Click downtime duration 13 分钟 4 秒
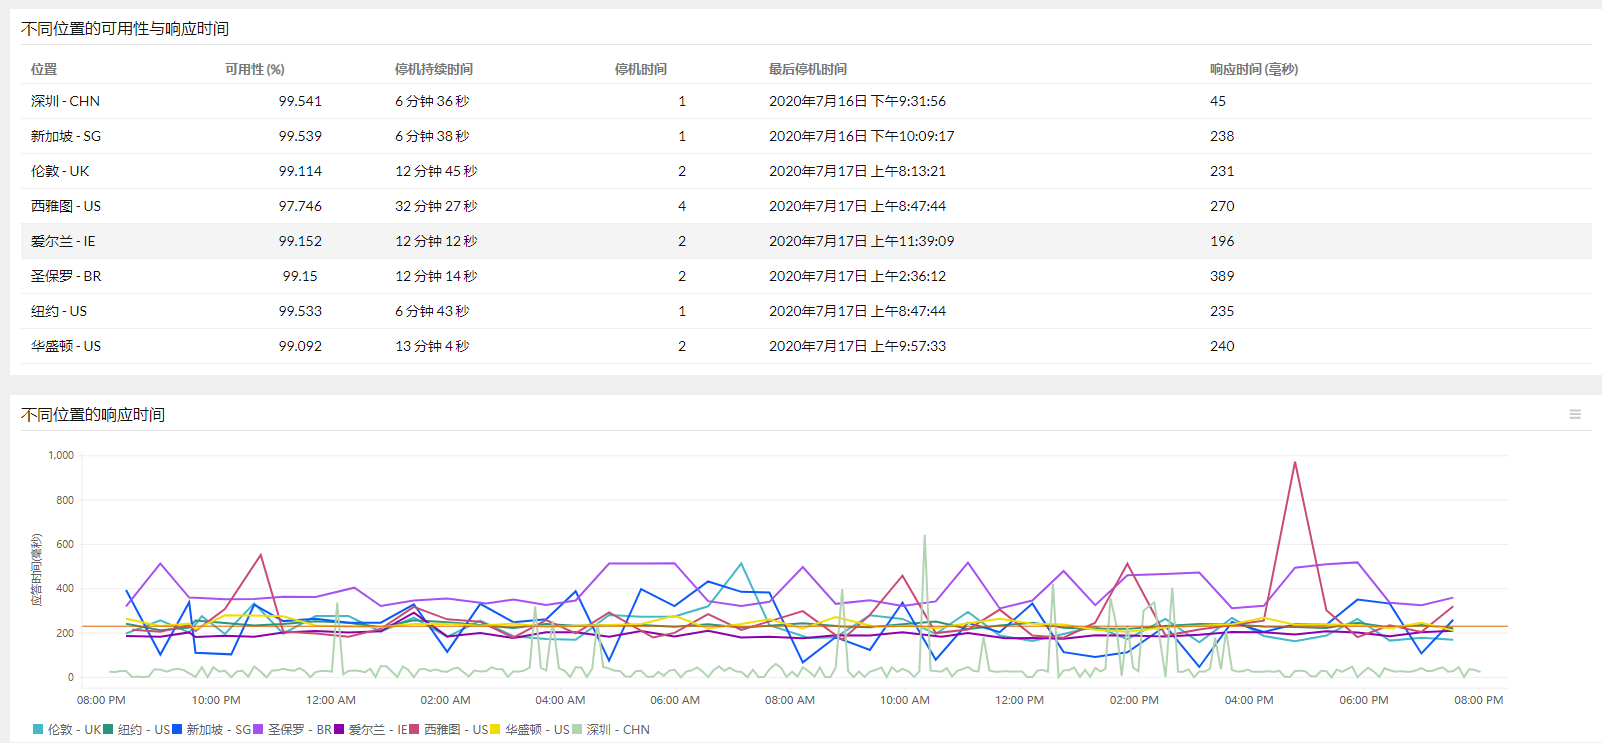The image size is (1602, 743). click(x=432, y=346)
